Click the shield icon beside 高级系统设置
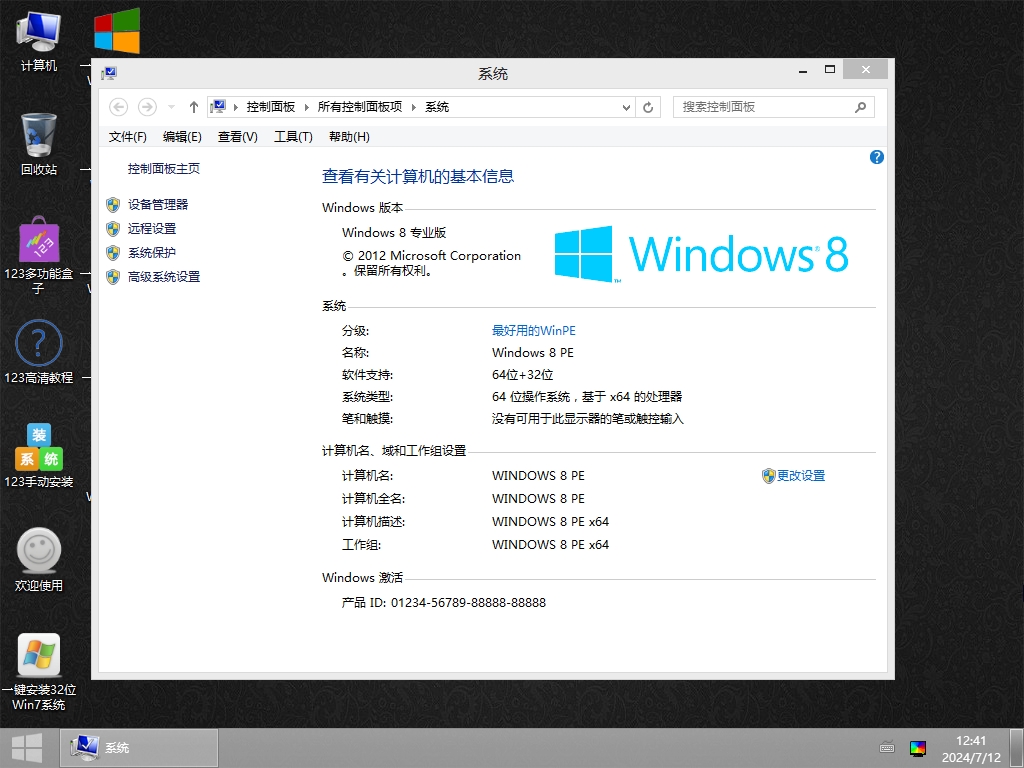 point(113,277)
